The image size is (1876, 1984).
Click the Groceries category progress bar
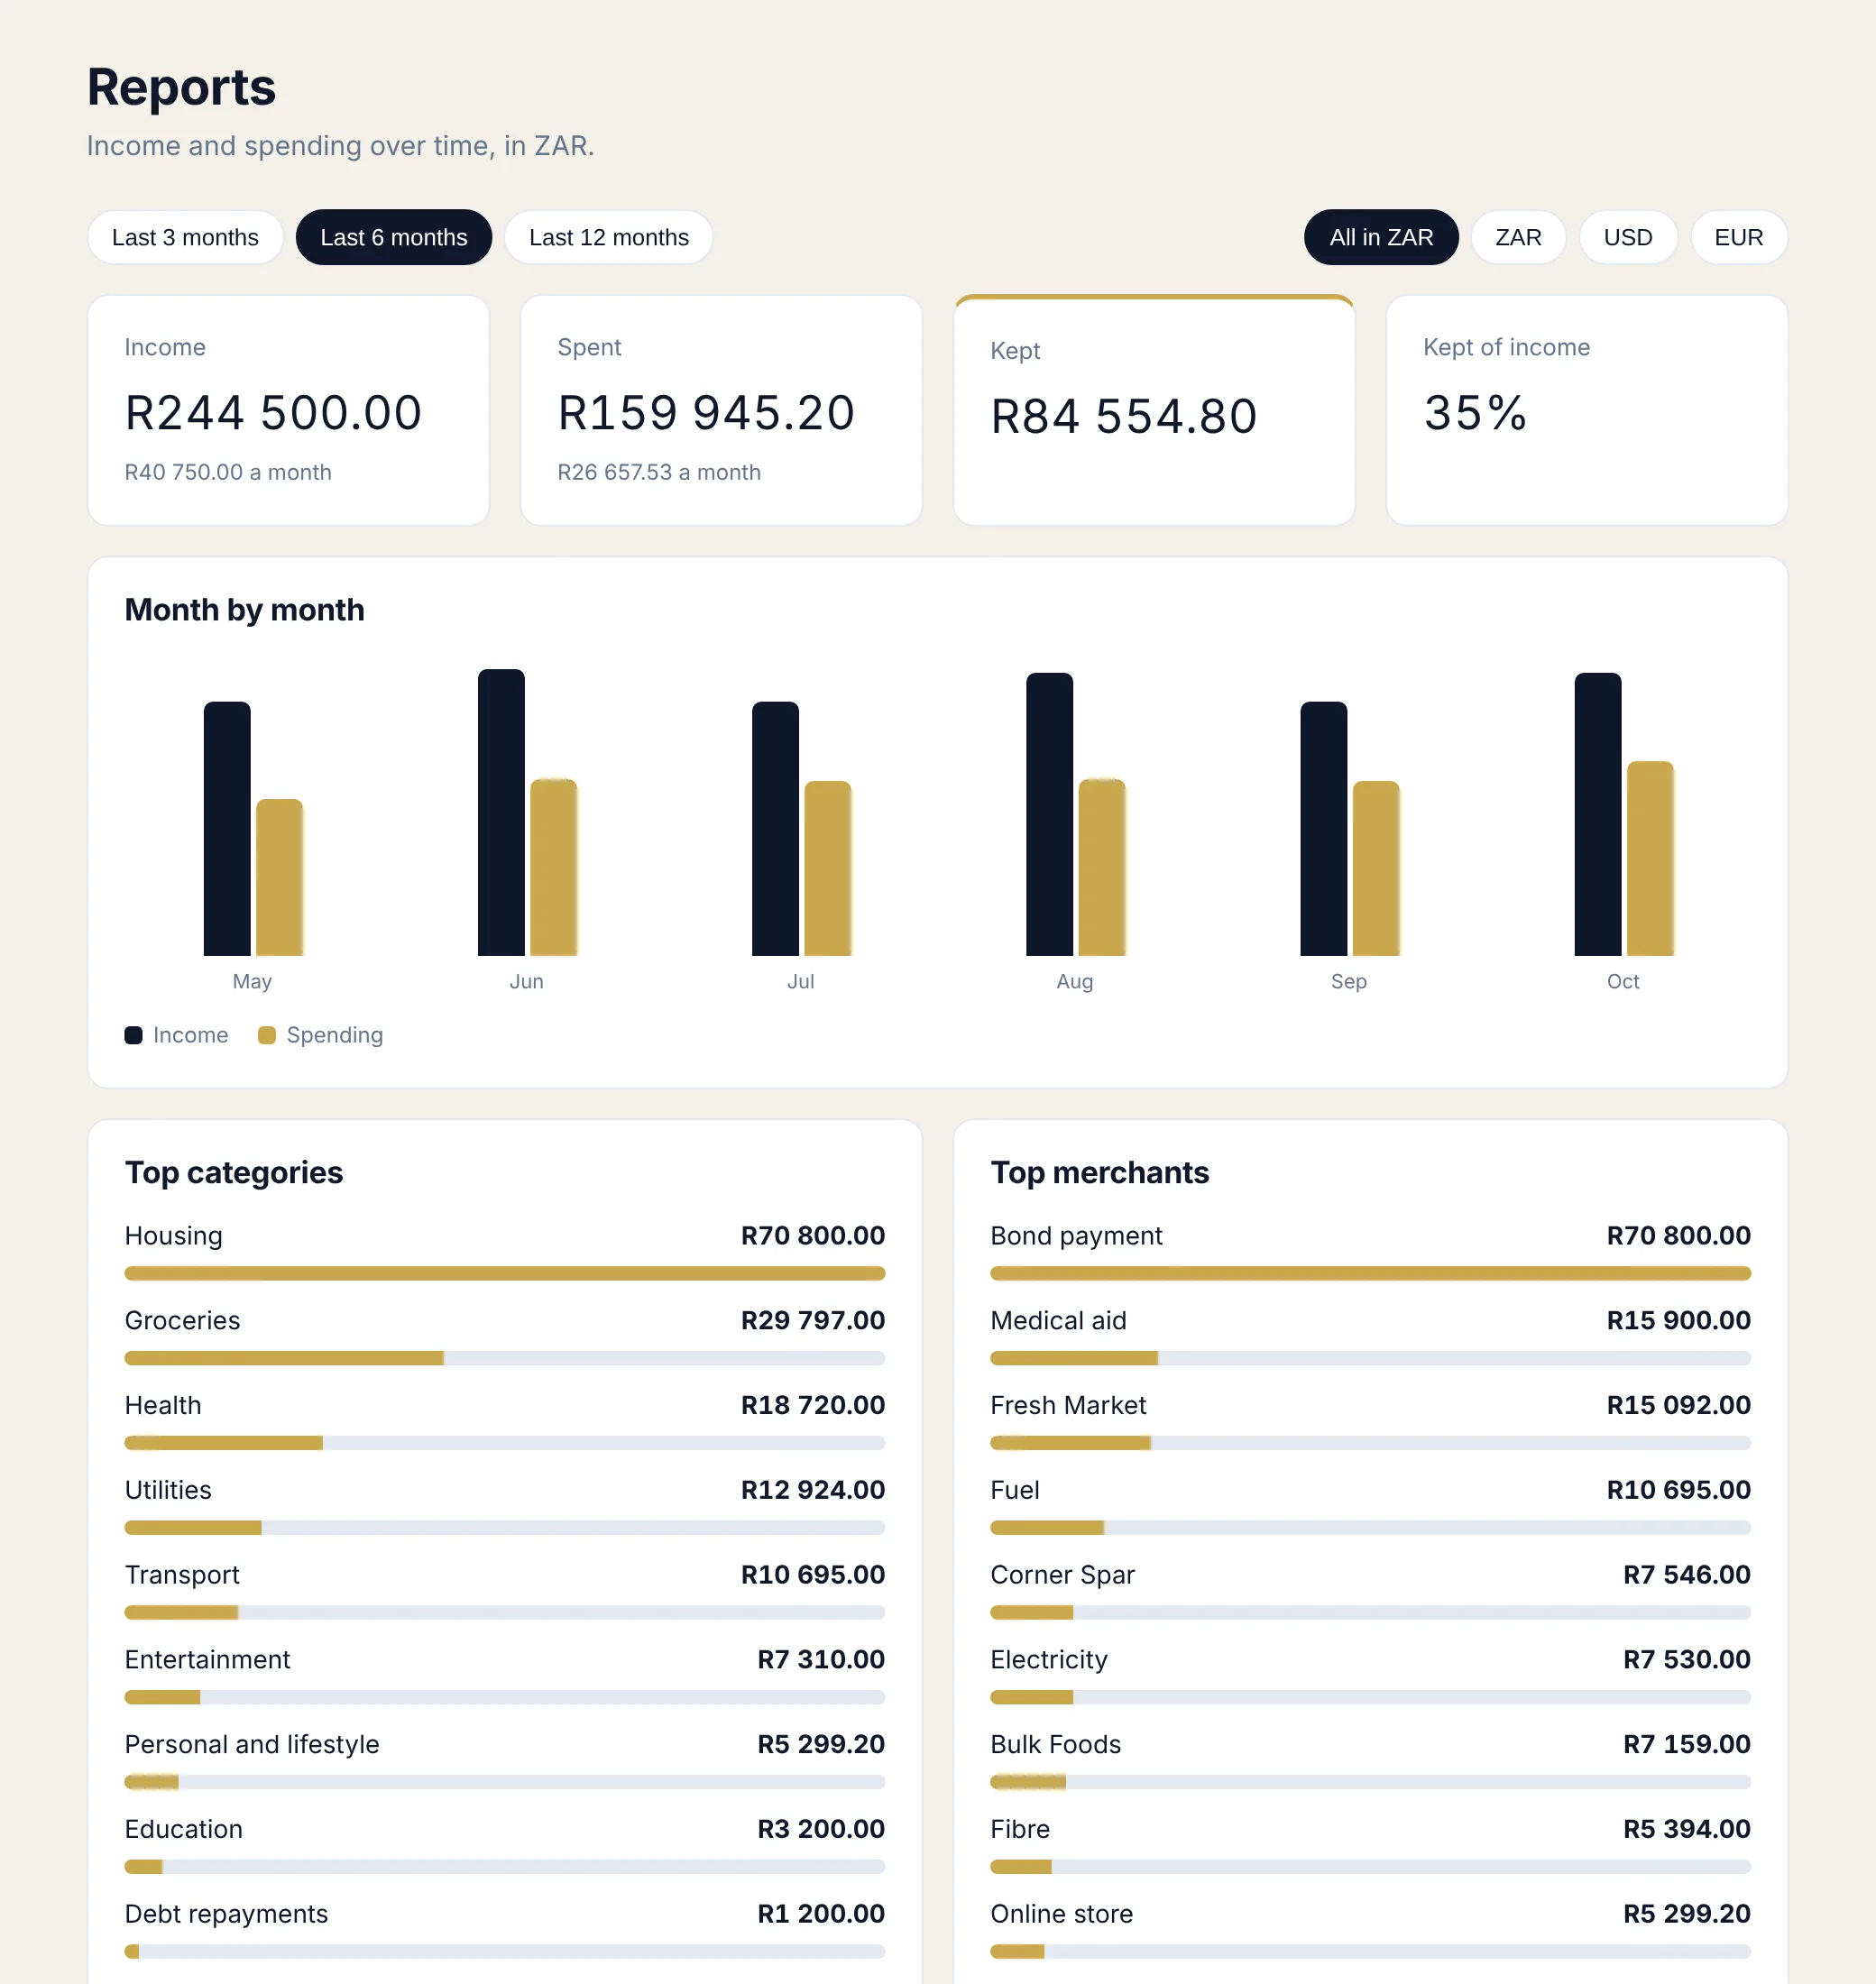(504, 1358)
